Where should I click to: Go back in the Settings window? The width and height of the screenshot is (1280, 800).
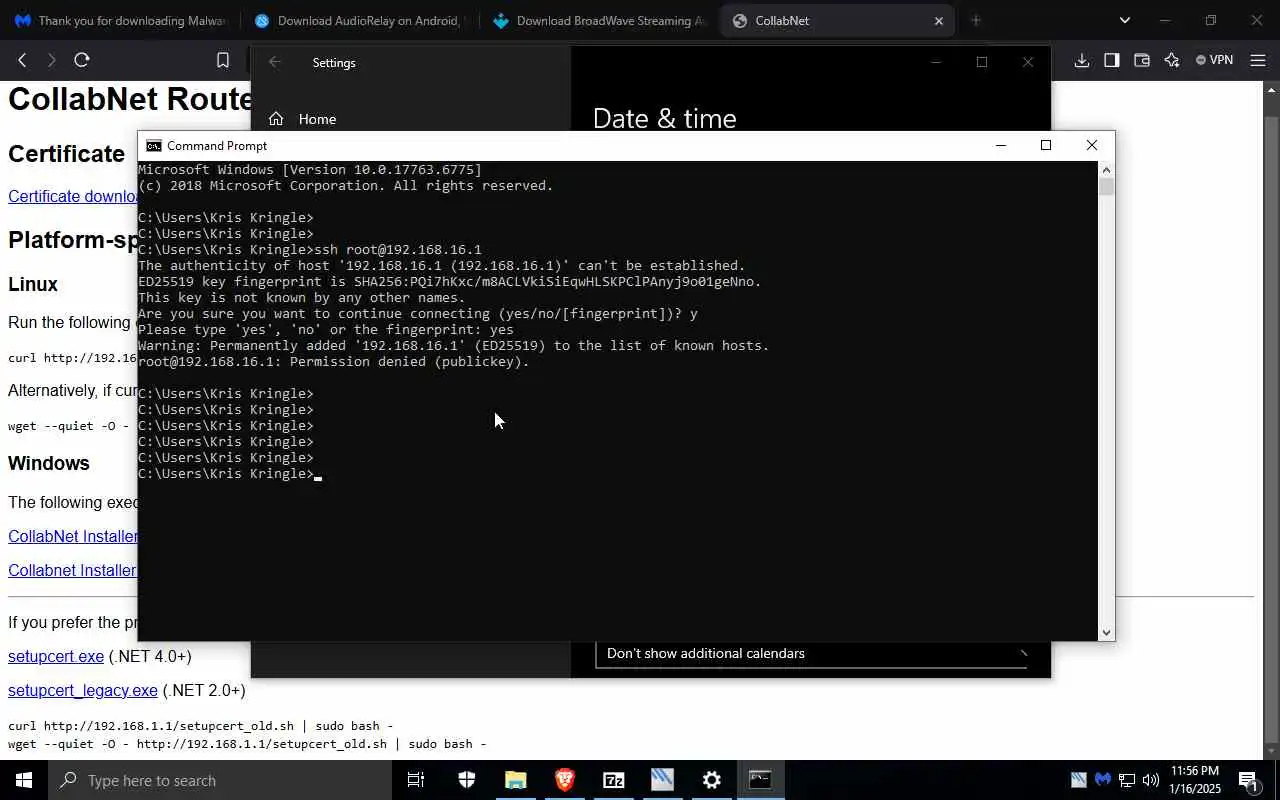pyautogui.click(x=274, y=62)
